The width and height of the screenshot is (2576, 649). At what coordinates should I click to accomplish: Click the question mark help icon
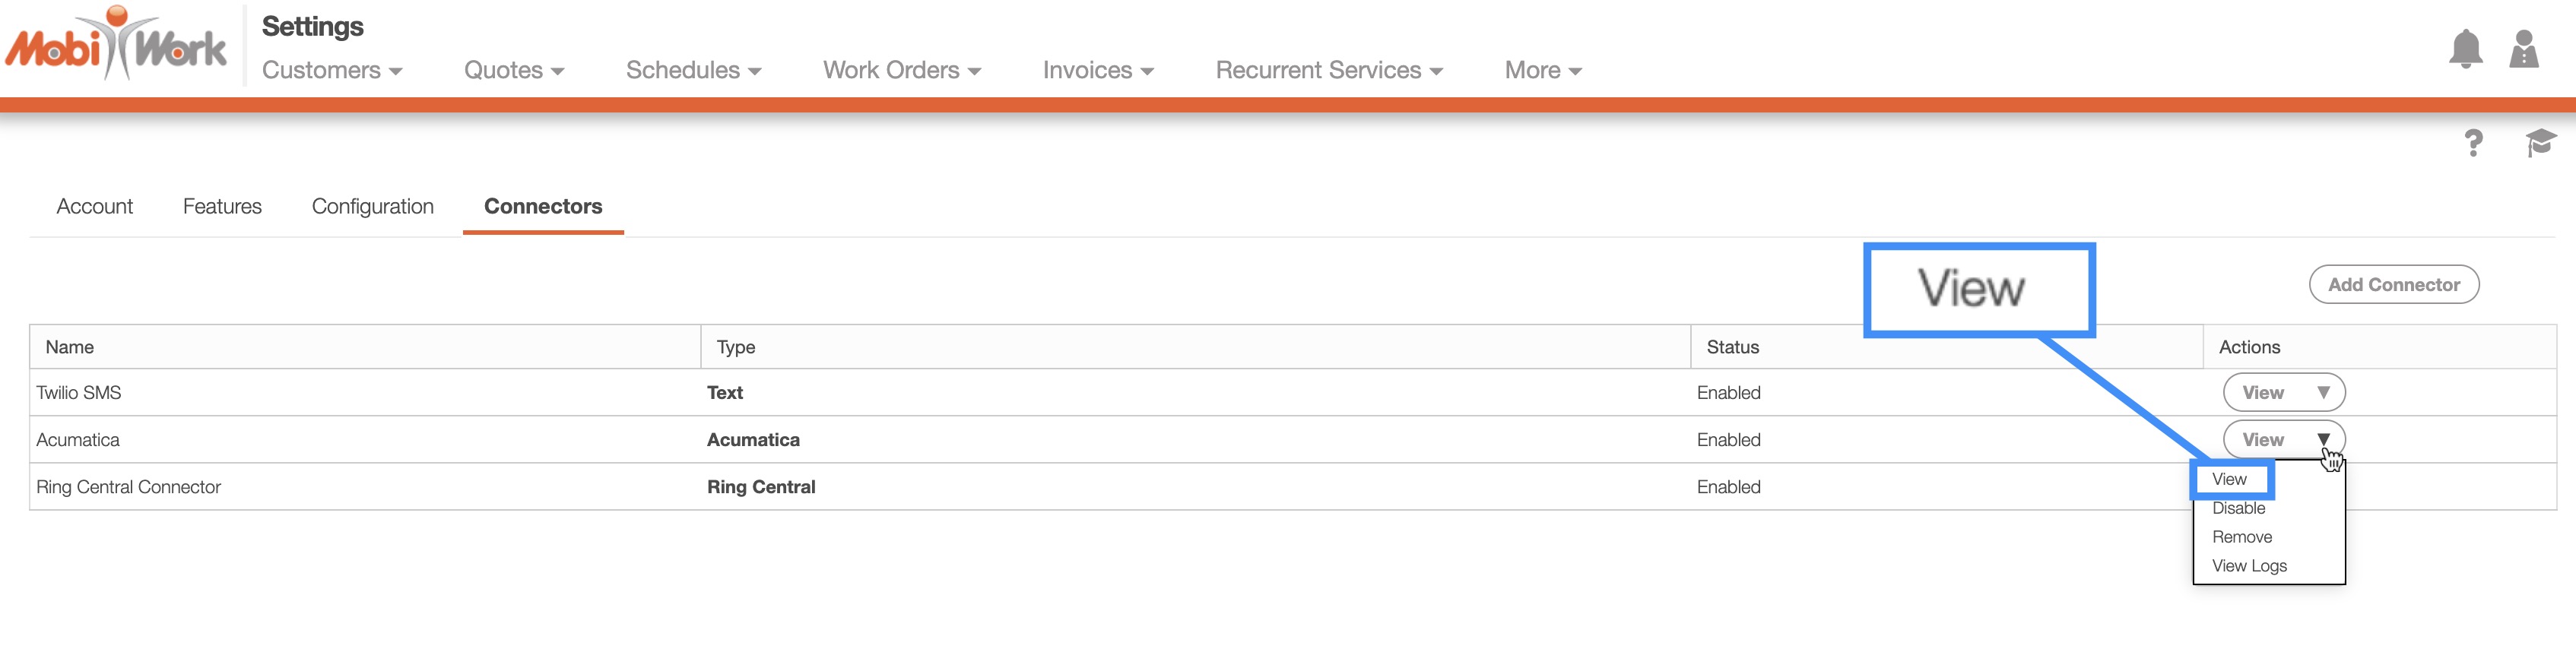[2473, 143]
